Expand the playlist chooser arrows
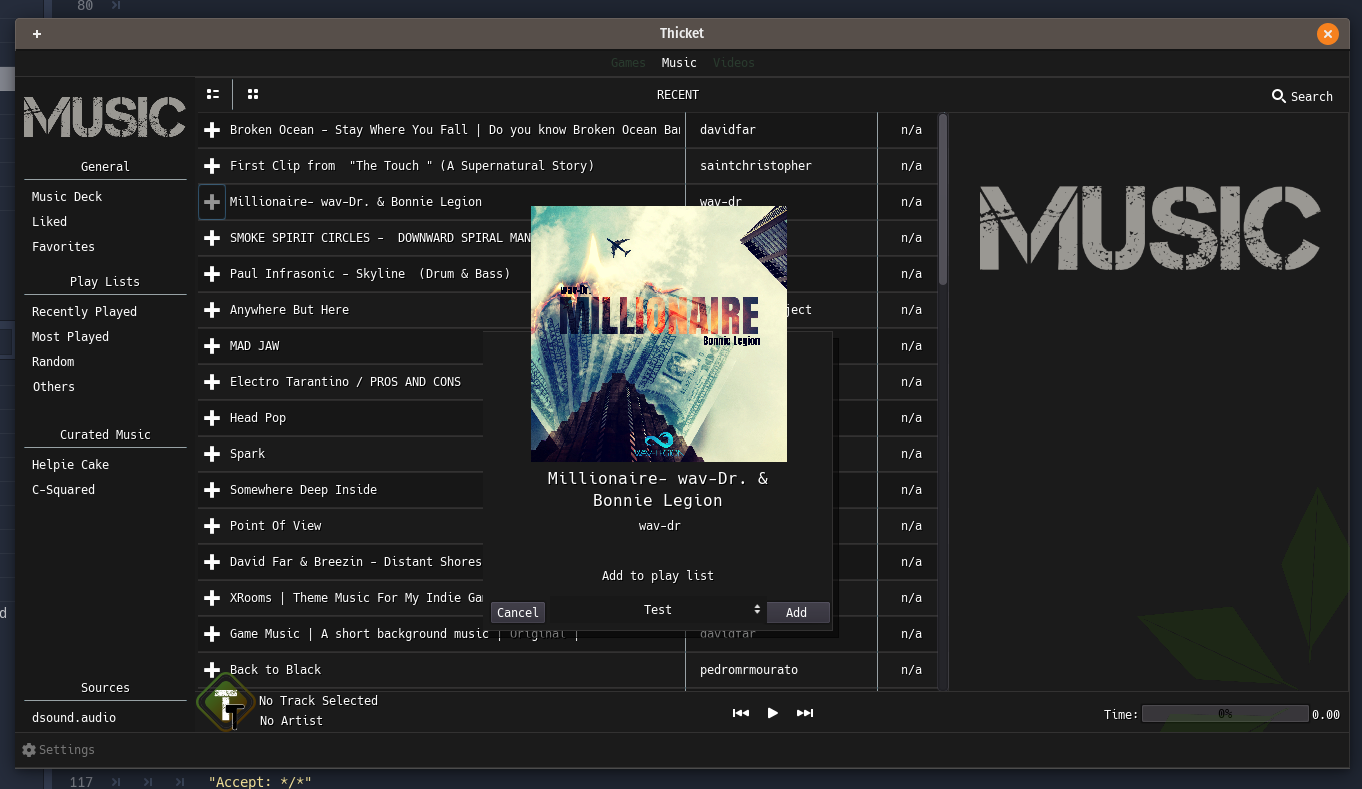The height and width of the screenshot is (789, 1362). click(758, 609)
